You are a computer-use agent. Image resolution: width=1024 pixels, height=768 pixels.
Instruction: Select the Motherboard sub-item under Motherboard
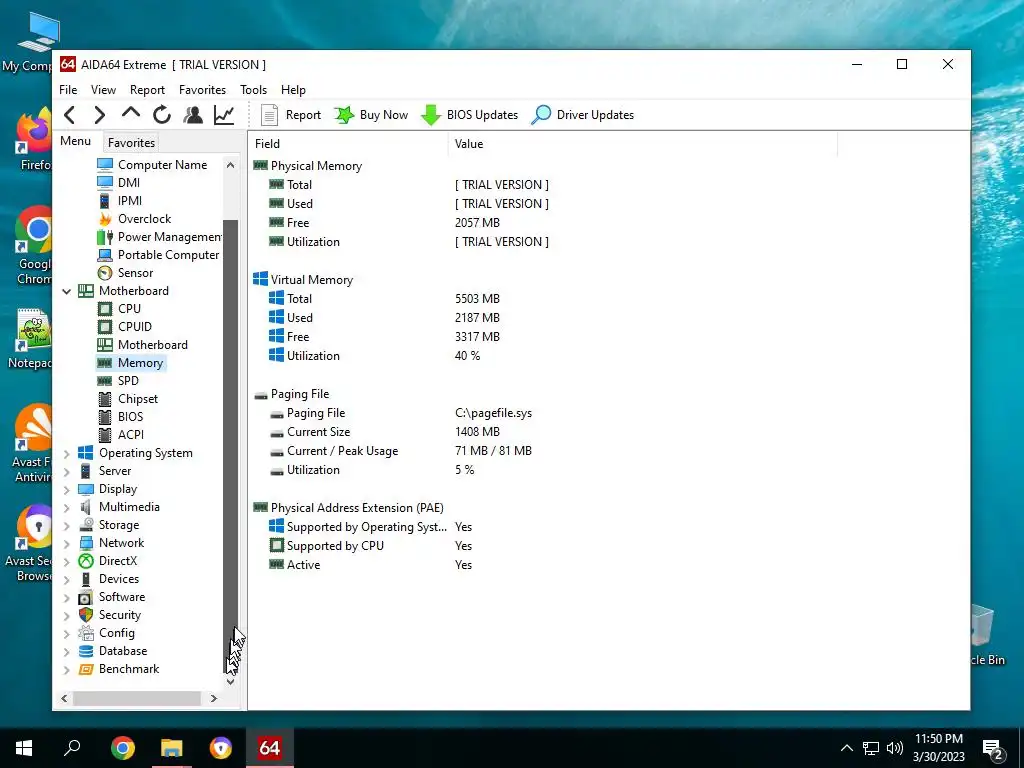[142, 345]
